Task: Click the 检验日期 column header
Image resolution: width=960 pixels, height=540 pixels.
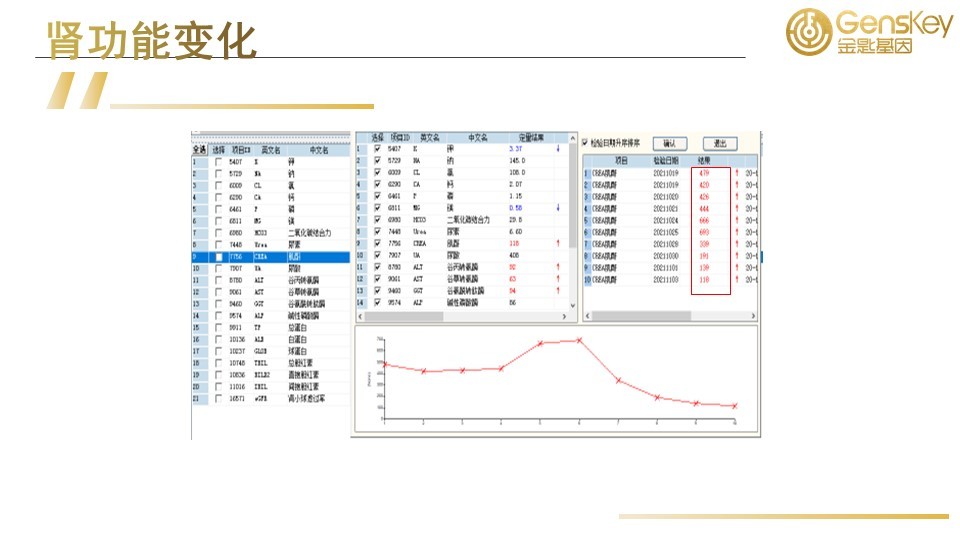Action: 666,161
